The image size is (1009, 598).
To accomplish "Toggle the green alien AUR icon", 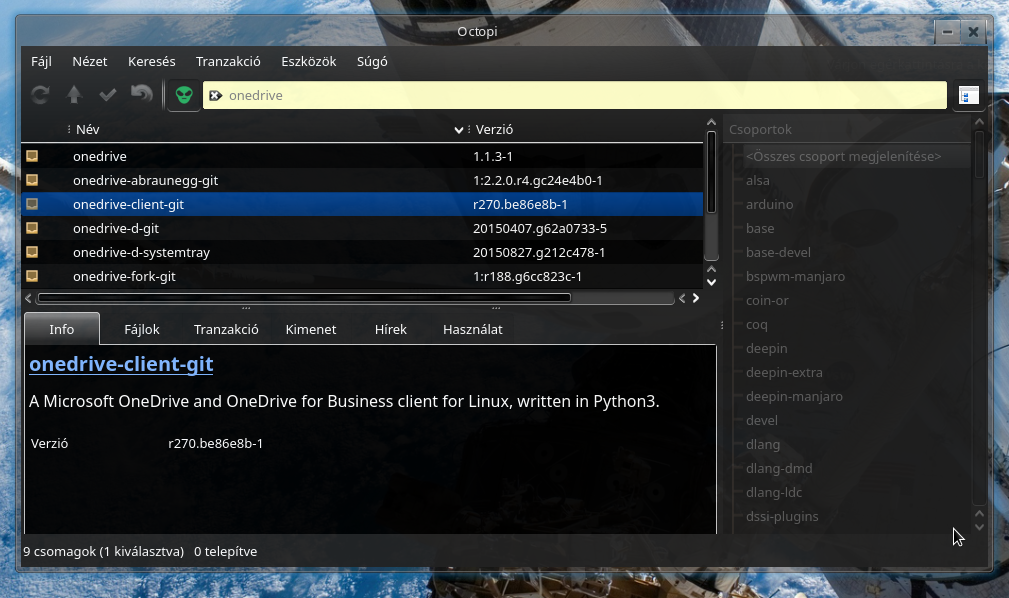I will click(x=184, y=95).
